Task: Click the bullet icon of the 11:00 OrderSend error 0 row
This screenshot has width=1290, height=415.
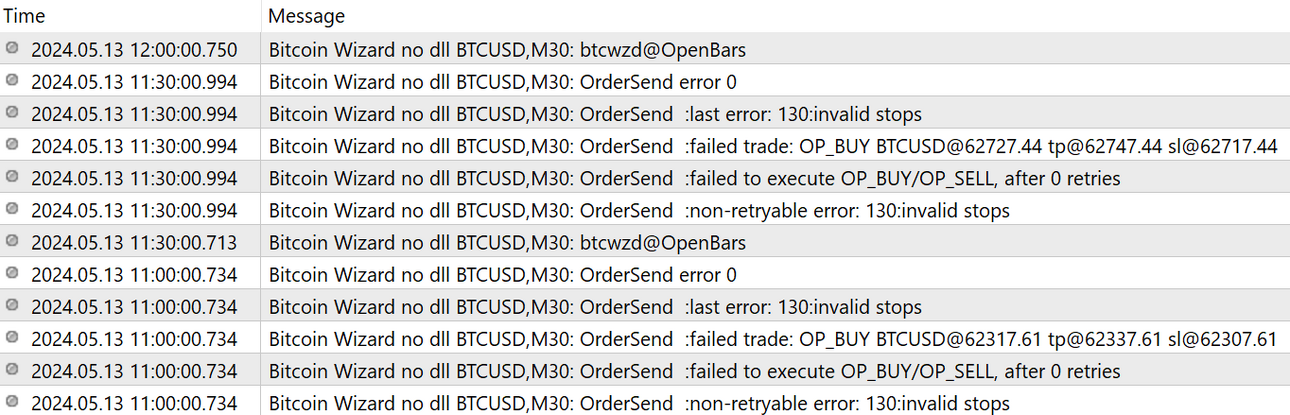Action: 13,273
